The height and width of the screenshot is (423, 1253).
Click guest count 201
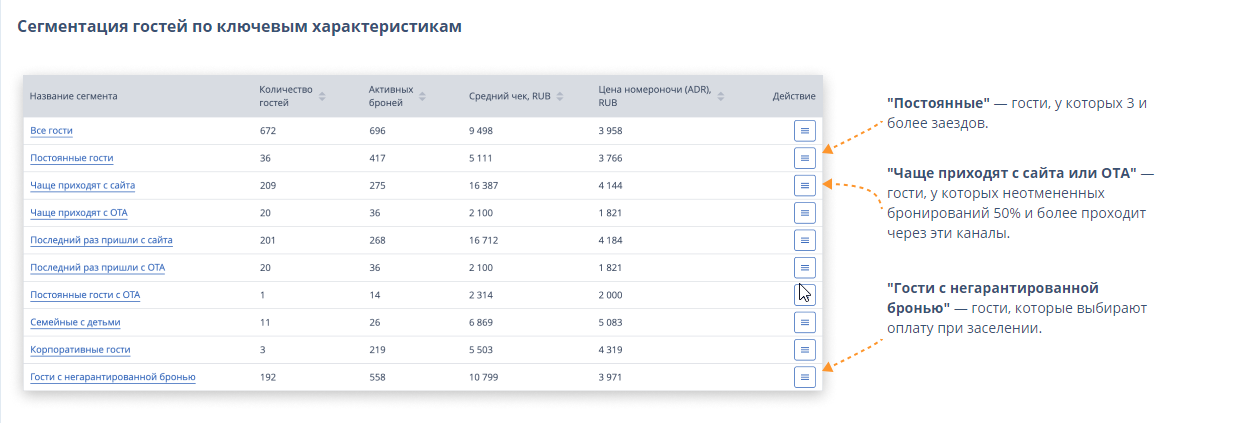267,240
